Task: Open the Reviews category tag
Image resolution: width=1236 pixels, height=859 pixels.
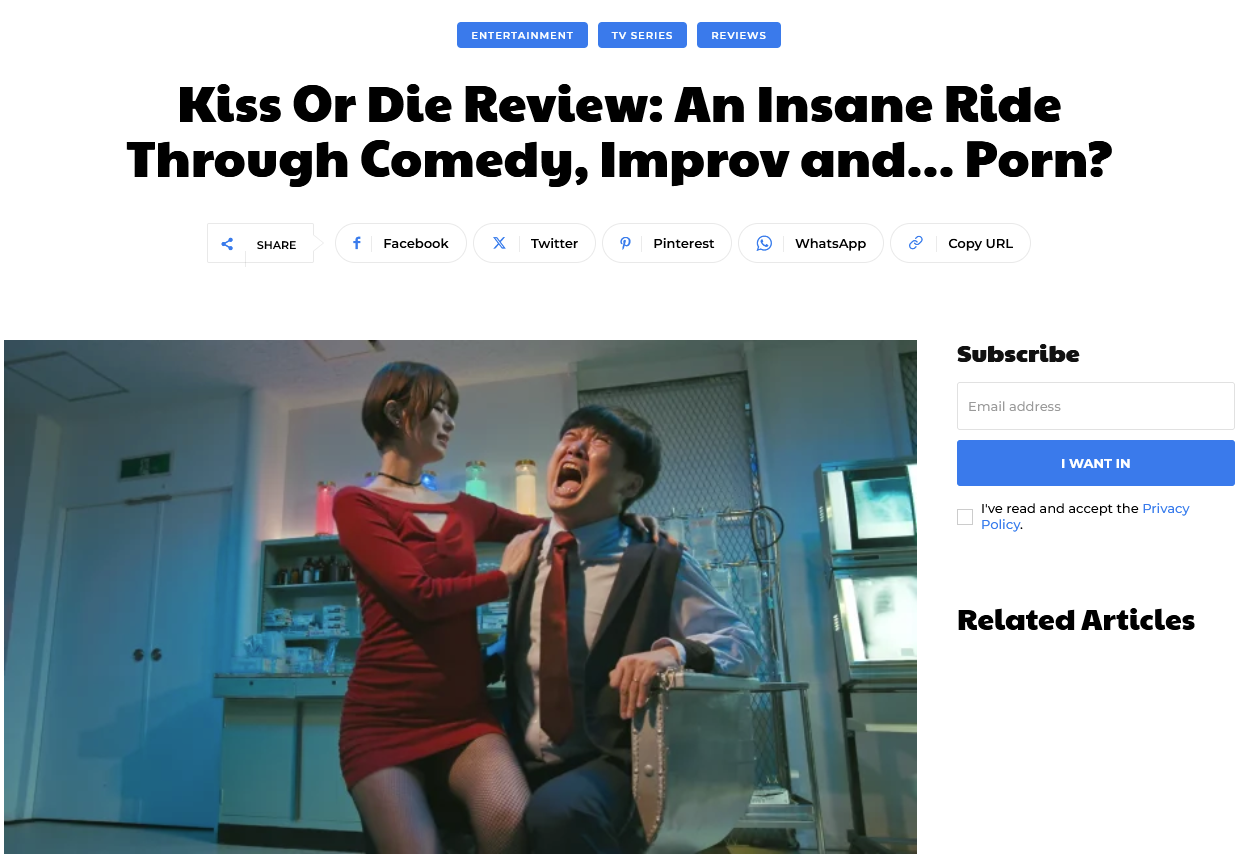Action: click(x=738, y=35)
